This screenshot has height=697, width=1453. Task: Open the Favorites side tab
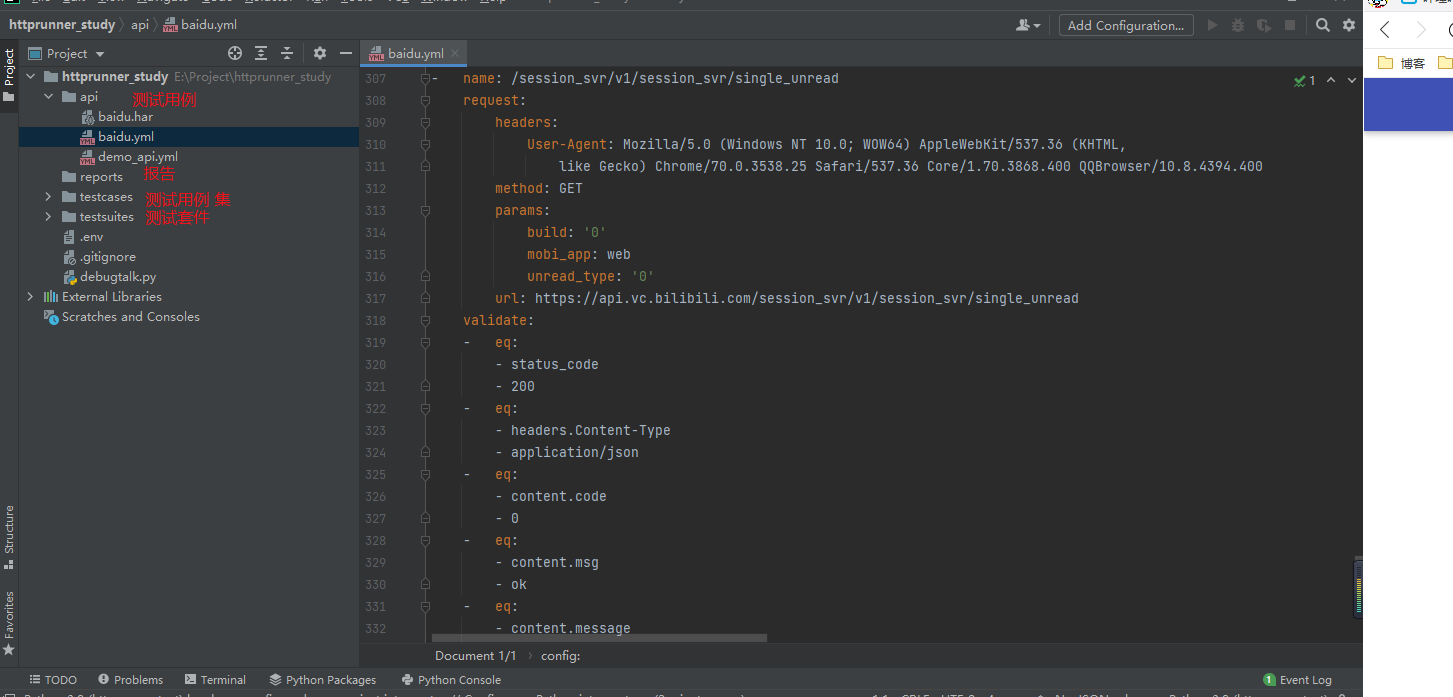coord(9,622)
